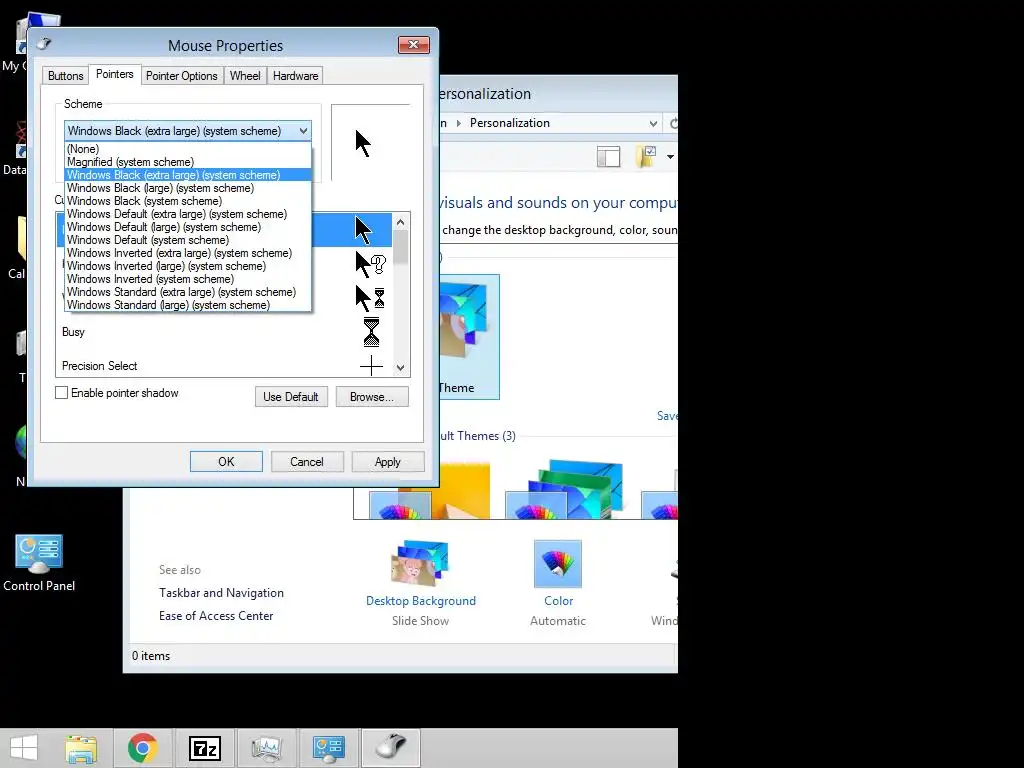Click the Color link text
The height and width of the screenshot is (768, 1024).
tap(558, 601)
